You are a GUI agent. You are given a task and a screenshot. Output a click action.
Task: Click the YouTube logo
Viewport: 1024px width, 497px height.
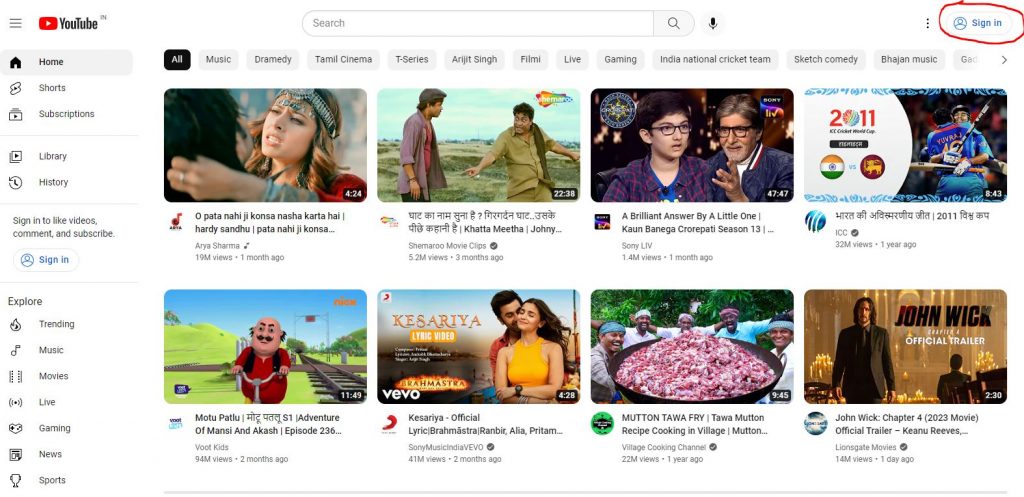(68, 24)
